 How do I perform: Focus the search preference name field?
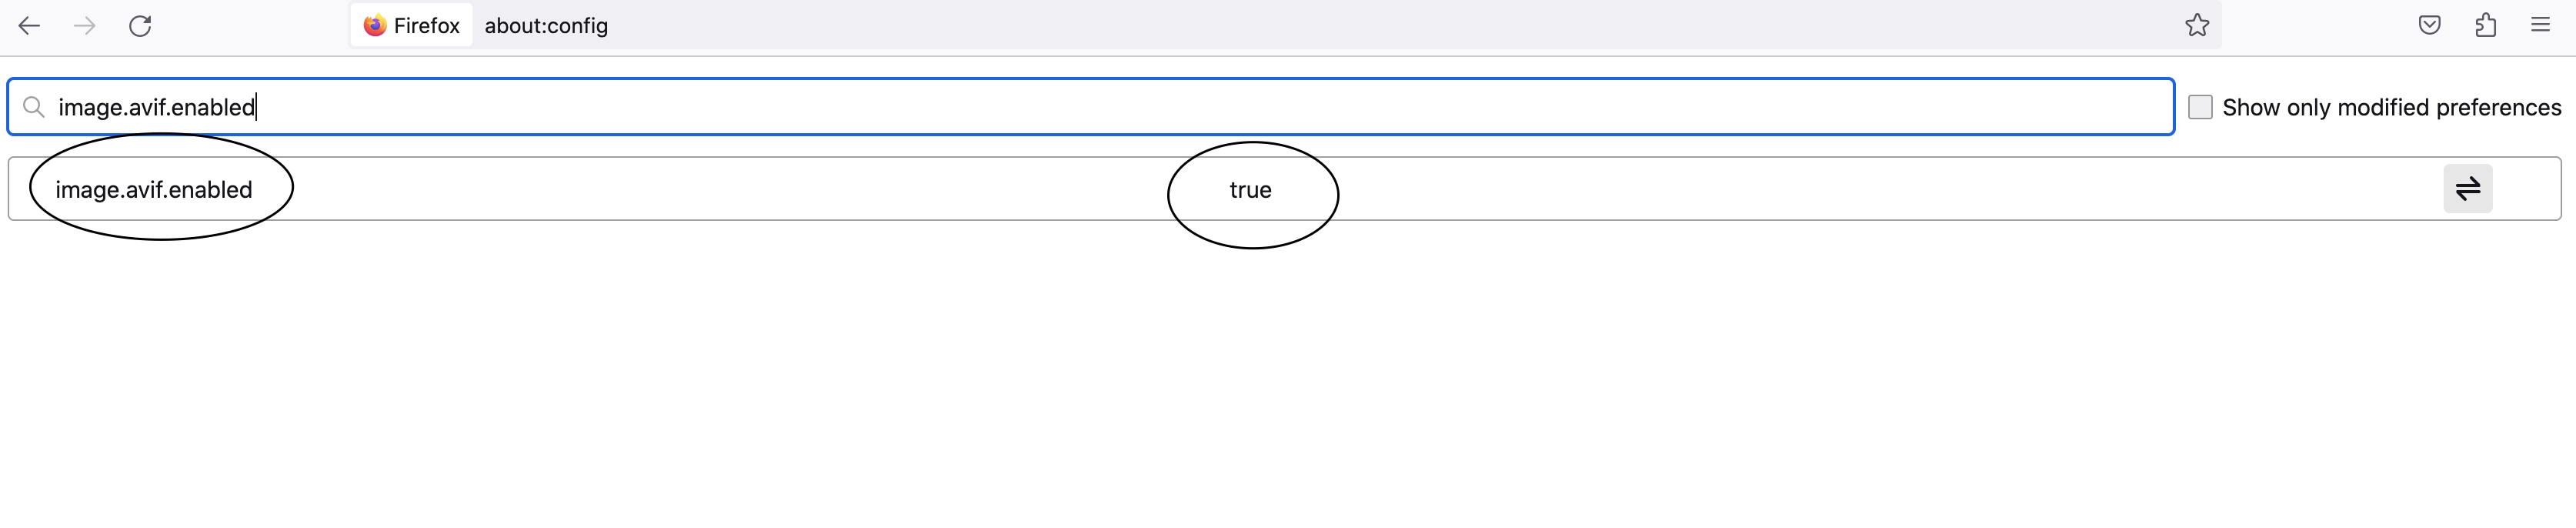pos(1100,107)
